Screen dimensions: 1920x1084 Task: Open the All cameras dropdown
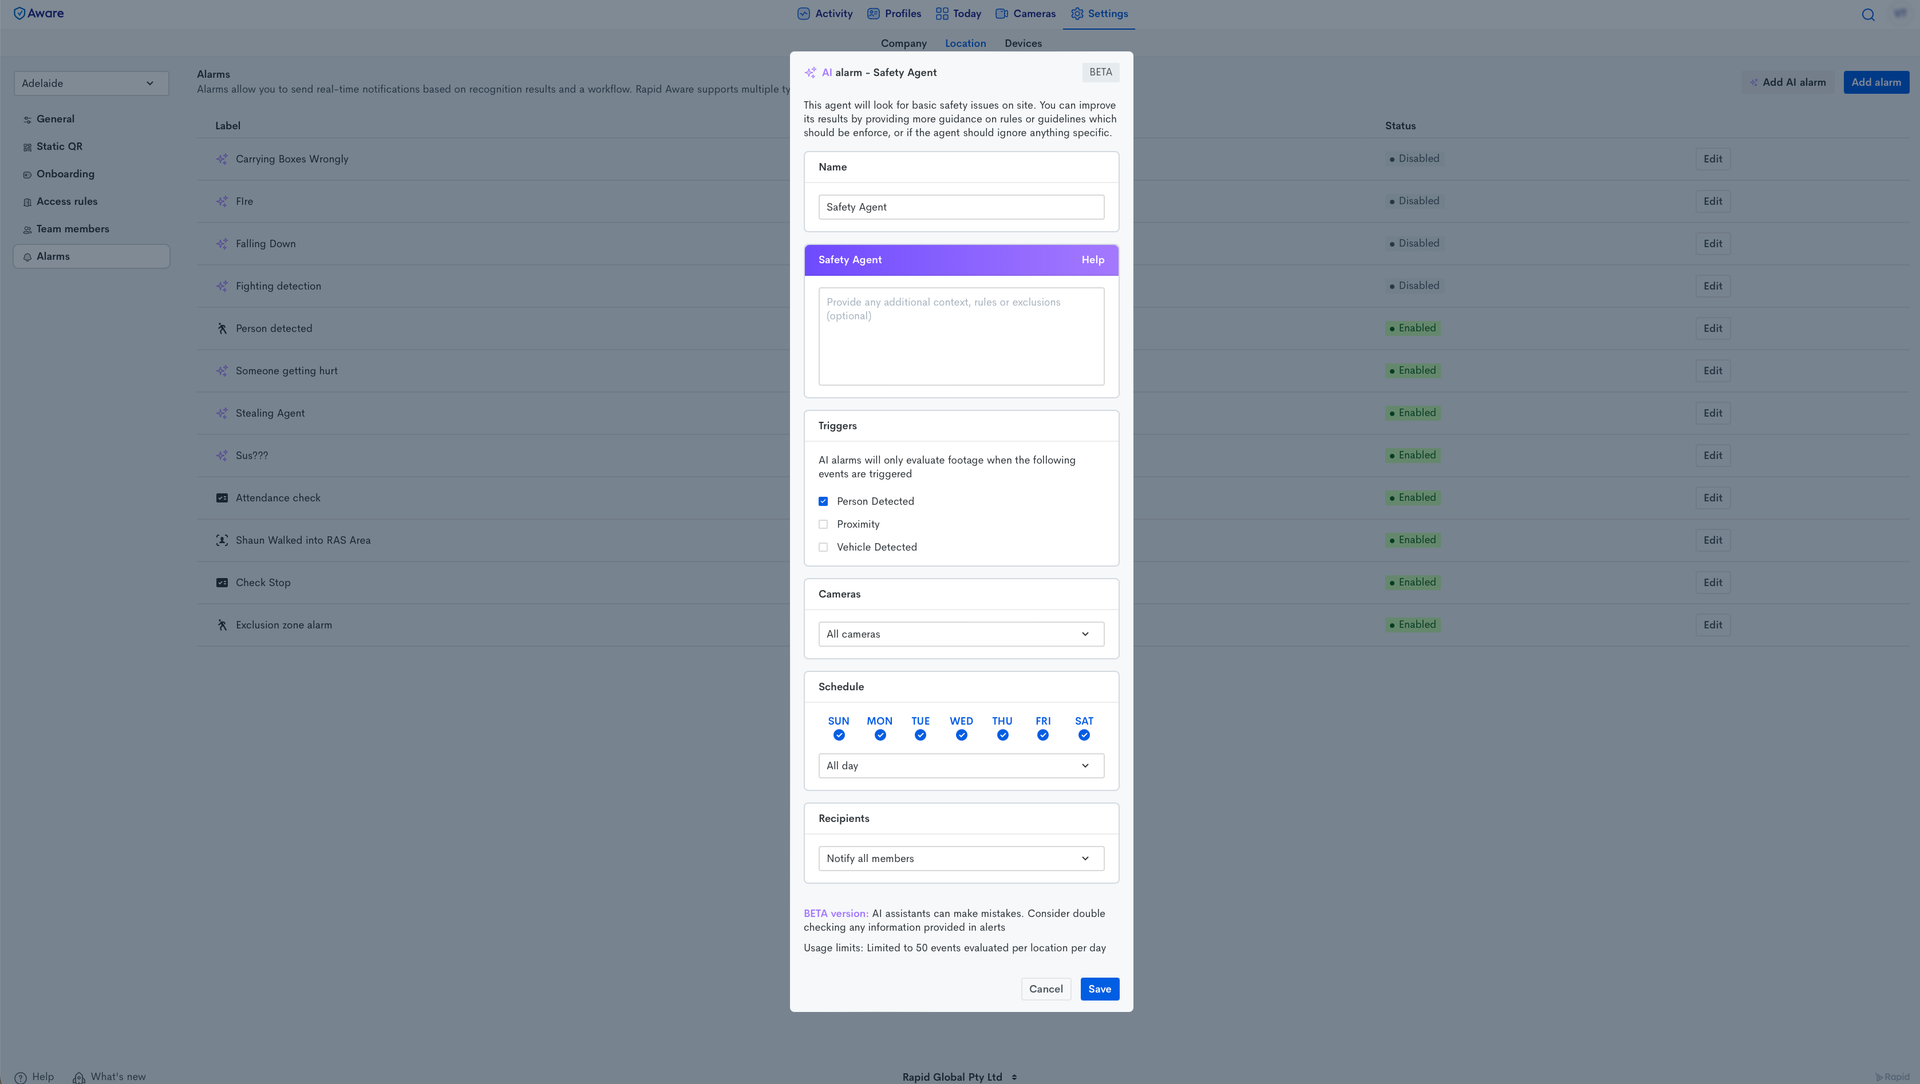960,634
